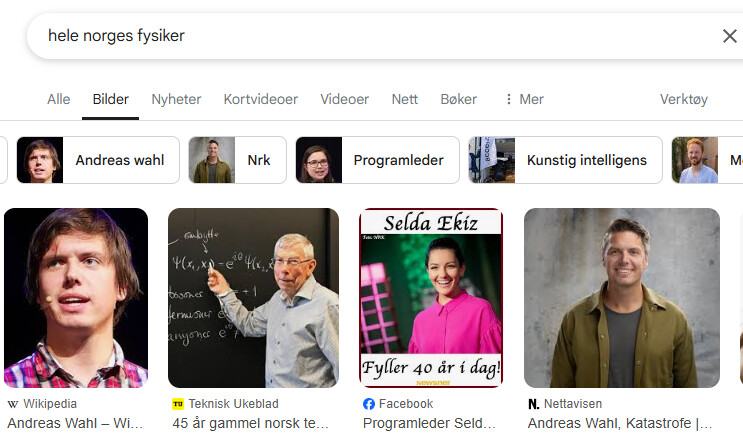Select the Bøker tab
The height and width of the screenshot is (441, 743).
459,99
